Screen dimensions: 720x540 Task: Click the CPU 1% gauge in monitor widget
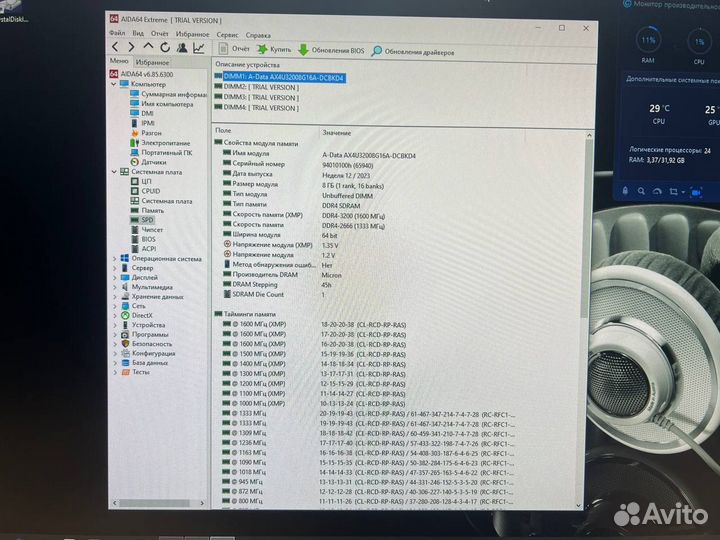[699, 43]
